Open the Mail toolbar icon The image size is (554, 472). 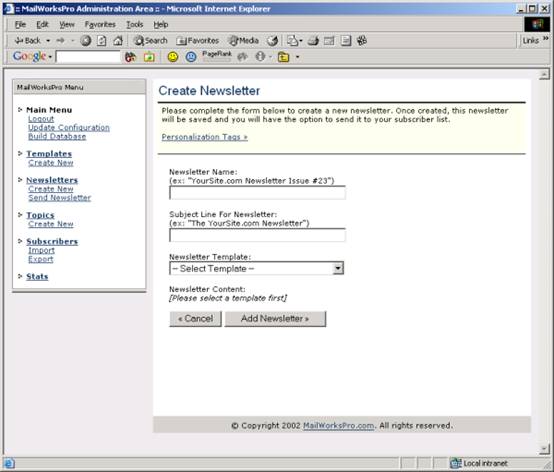tap(294, 41)
